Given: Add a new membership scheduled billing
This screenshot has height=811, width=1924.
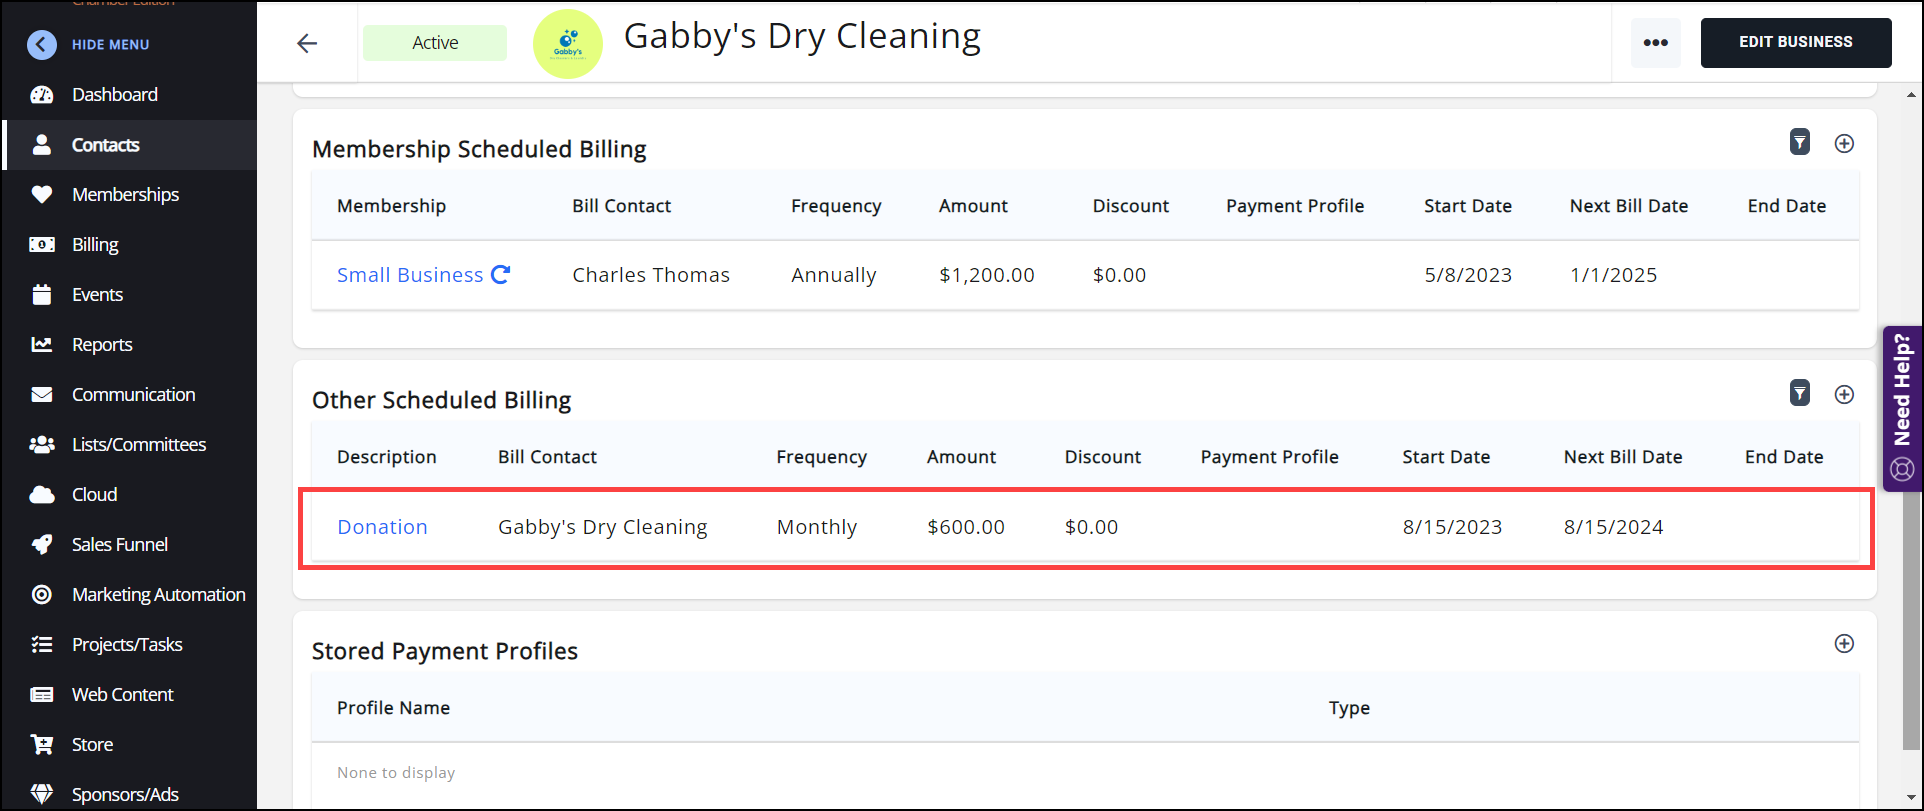Looking at the screenshot, I should click(1844, 143).
